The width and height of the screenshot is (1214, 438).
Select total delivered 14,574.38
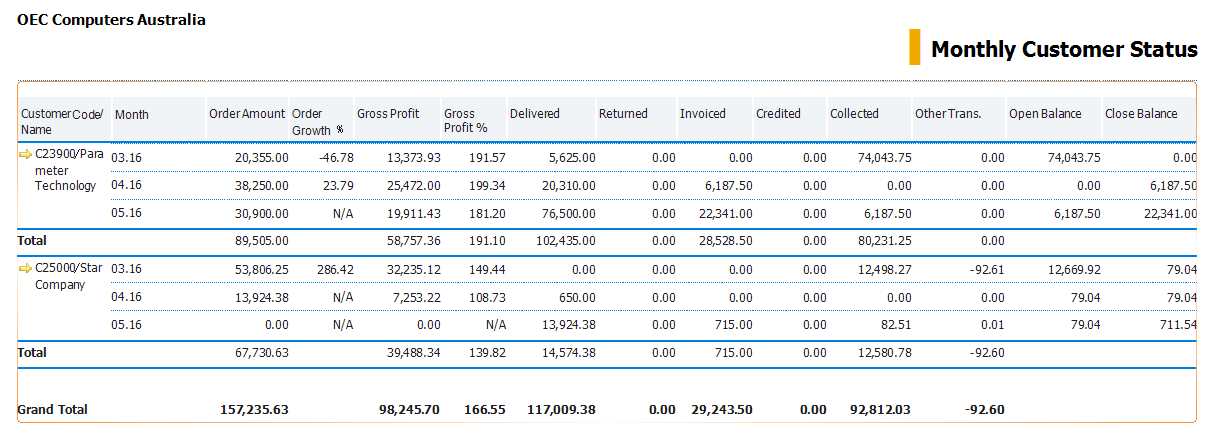569,353
